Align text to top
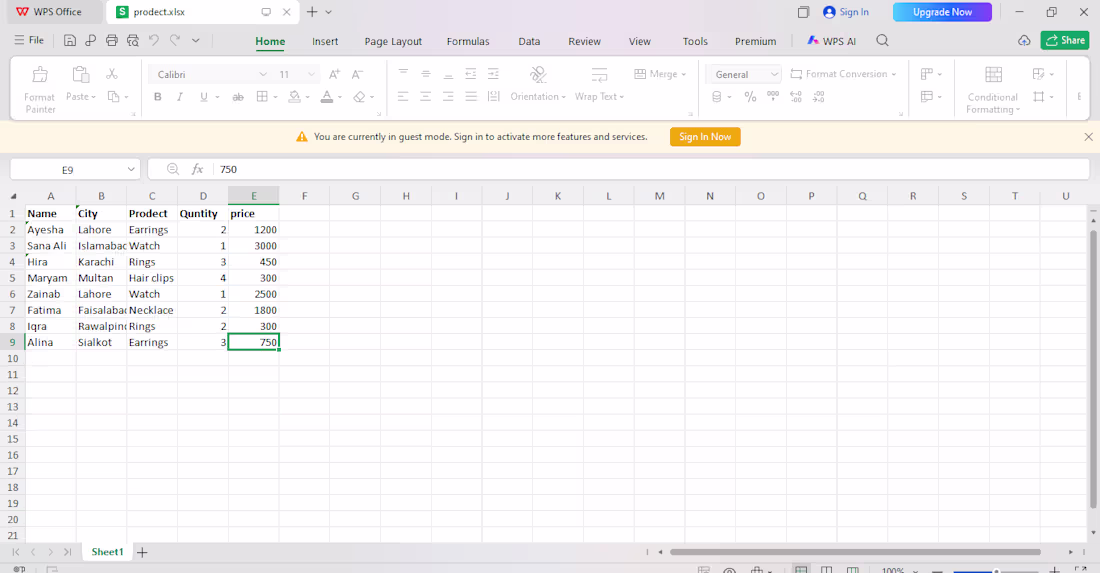 (403, 74)
